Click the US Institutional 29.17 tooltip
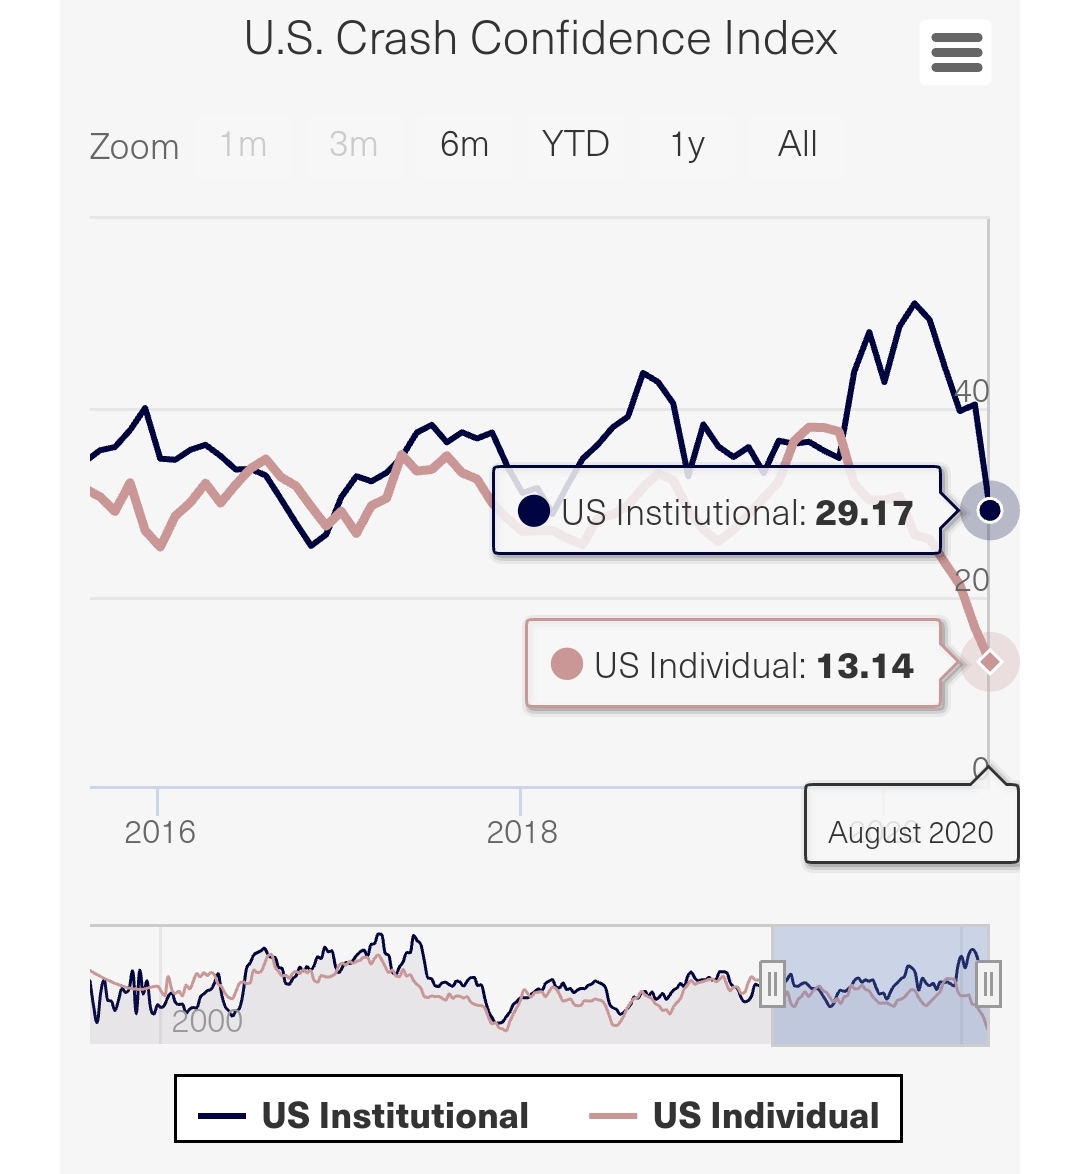The image size is (1080, 1174). point(716,512)
